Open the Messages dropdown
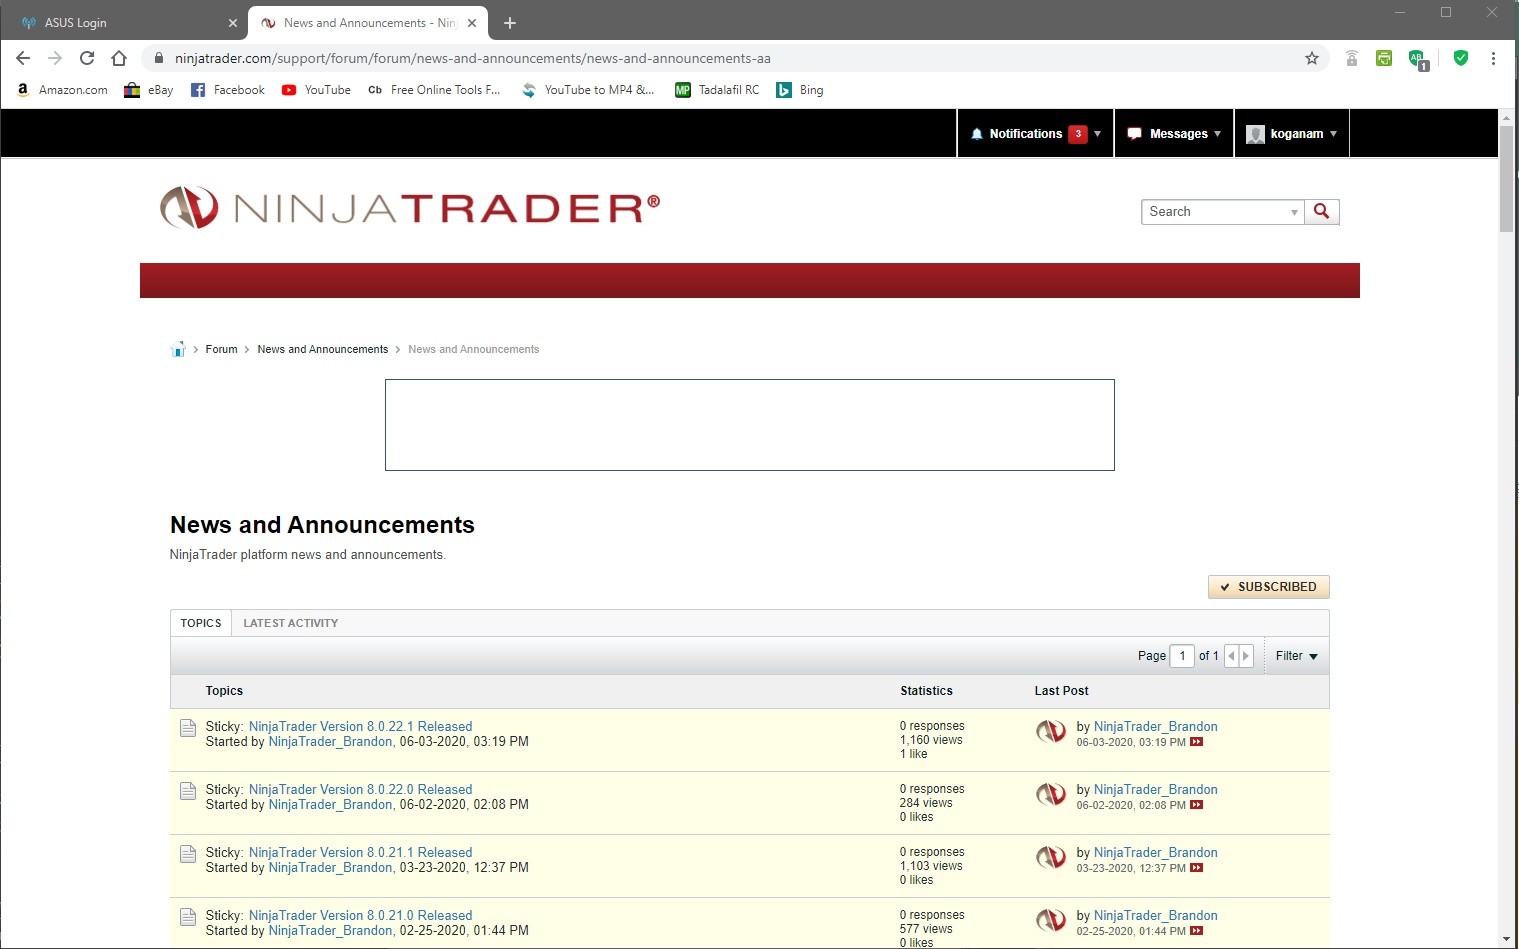This screenshot has height=949, width=1519. pos(1174,134)
